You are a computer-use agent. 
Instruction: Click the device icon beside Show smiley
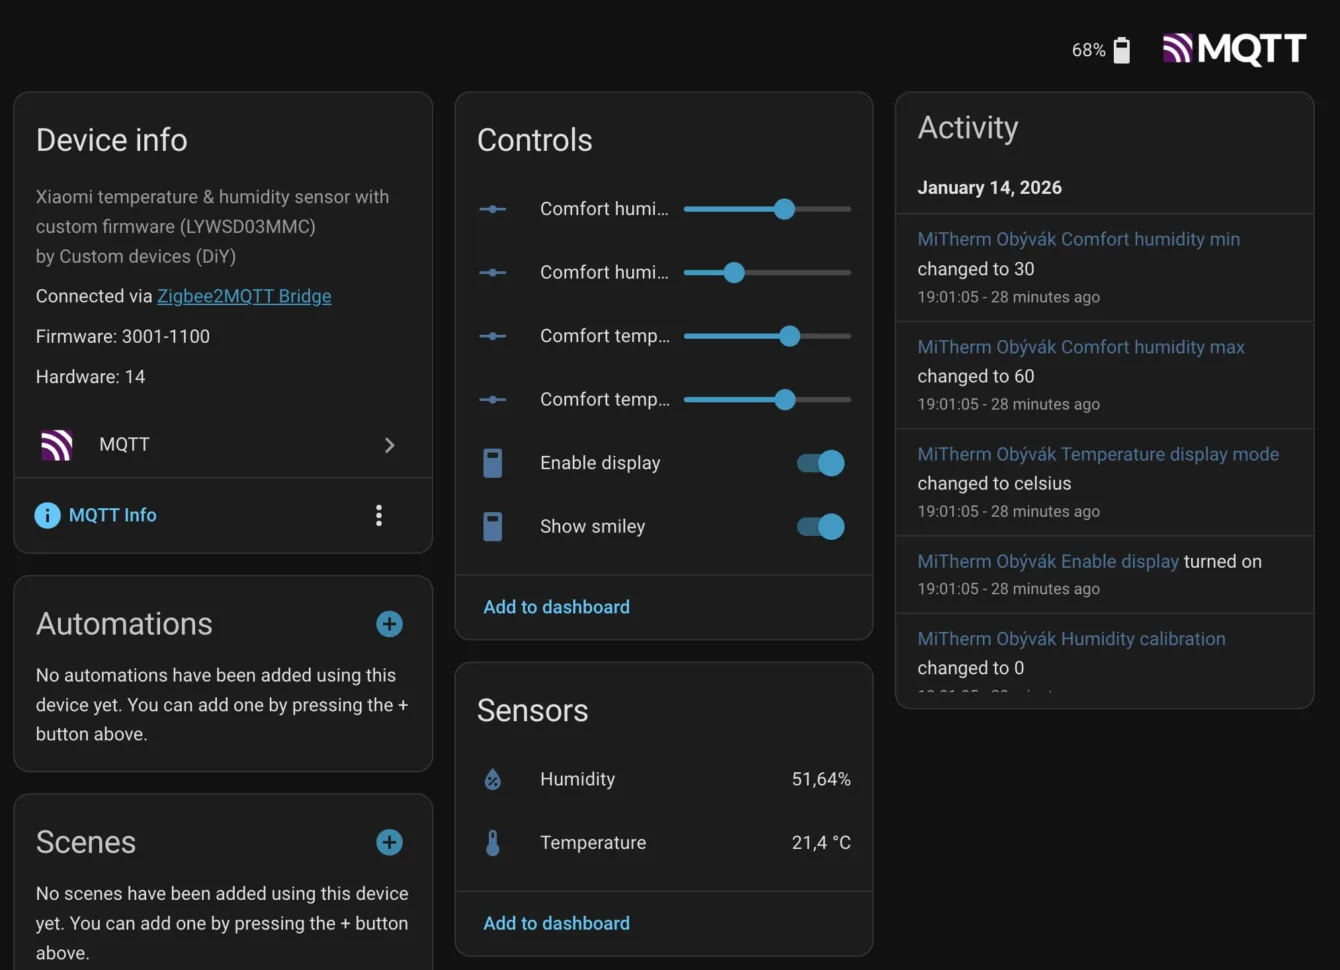493,526
